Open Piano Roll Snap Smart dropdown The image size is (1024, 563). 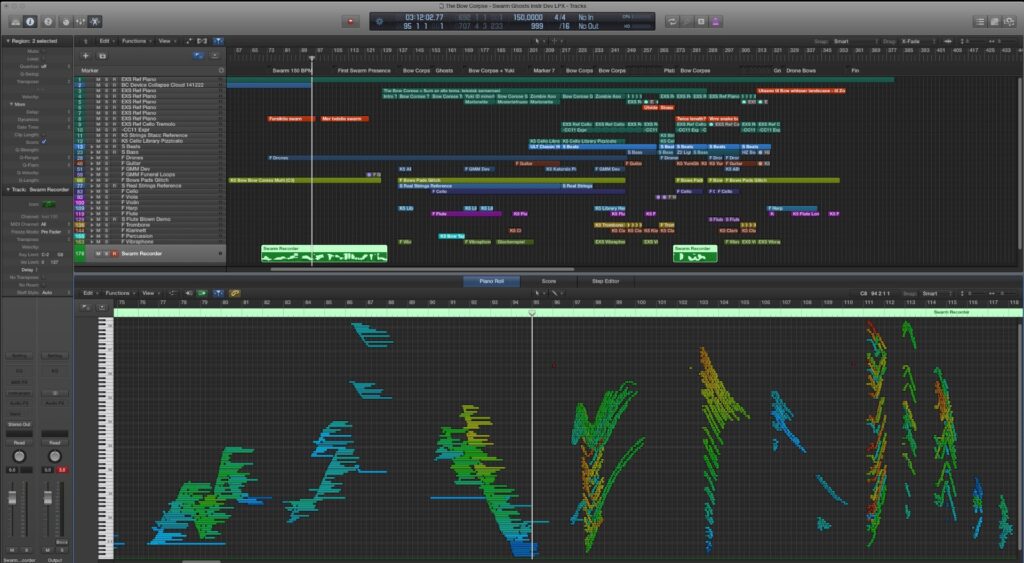[937, 293]
